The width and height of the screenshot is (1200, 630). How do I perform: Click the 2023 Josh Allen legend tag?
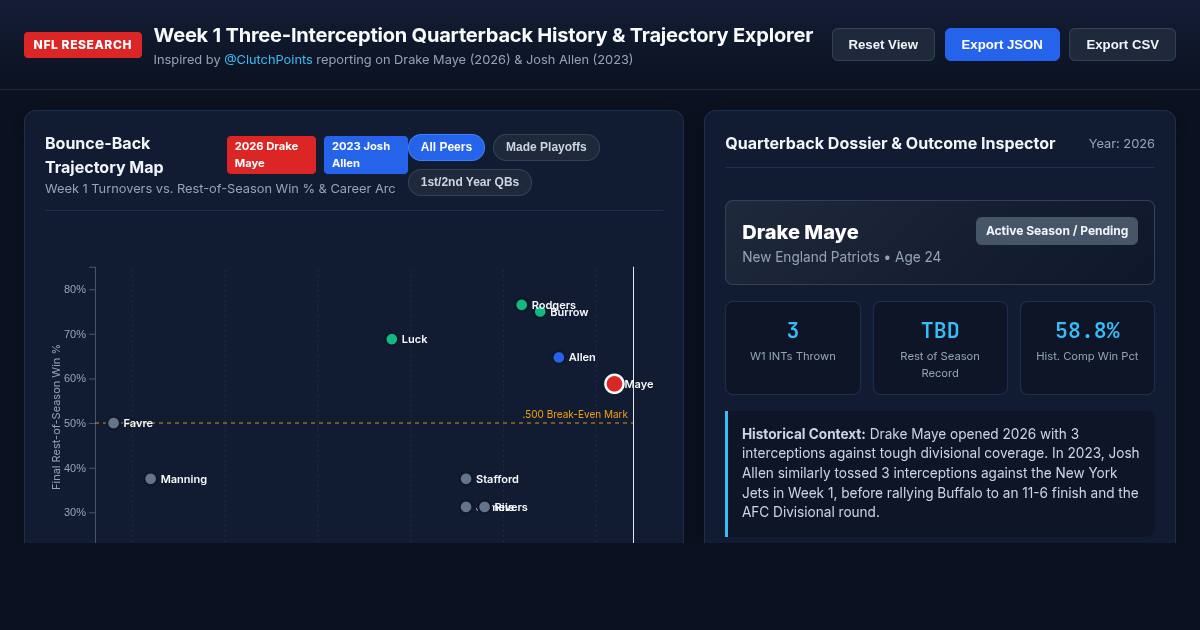[365, 155]
